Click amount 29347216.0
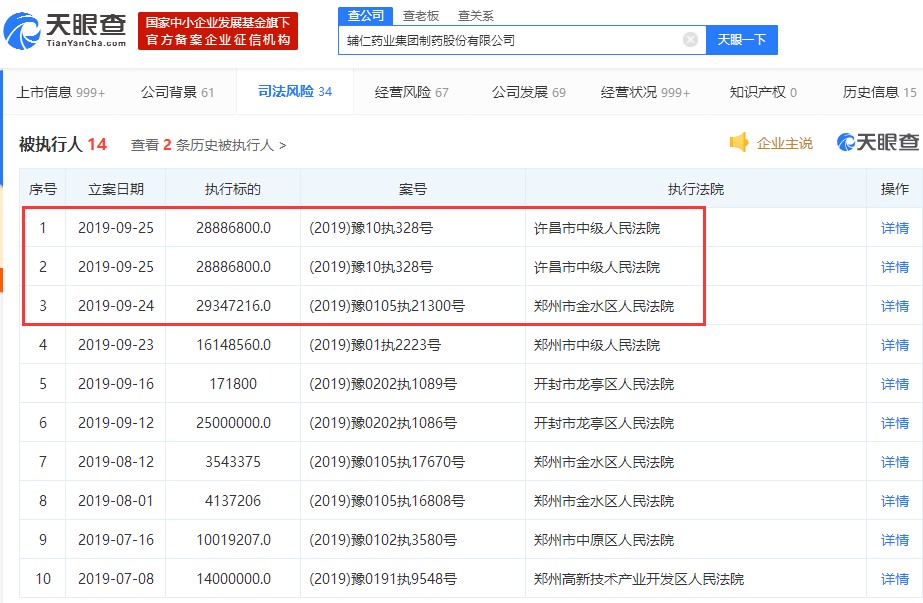This screenshot has width=923, height=603. coord(233,306)
